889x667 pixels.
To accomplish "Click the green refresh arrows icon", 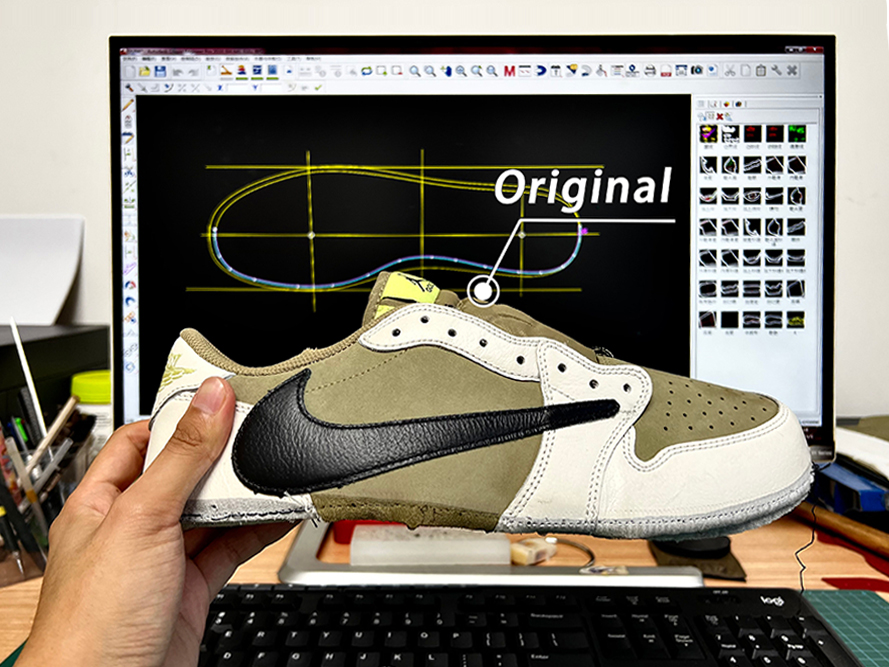I will tap(366, 71).
